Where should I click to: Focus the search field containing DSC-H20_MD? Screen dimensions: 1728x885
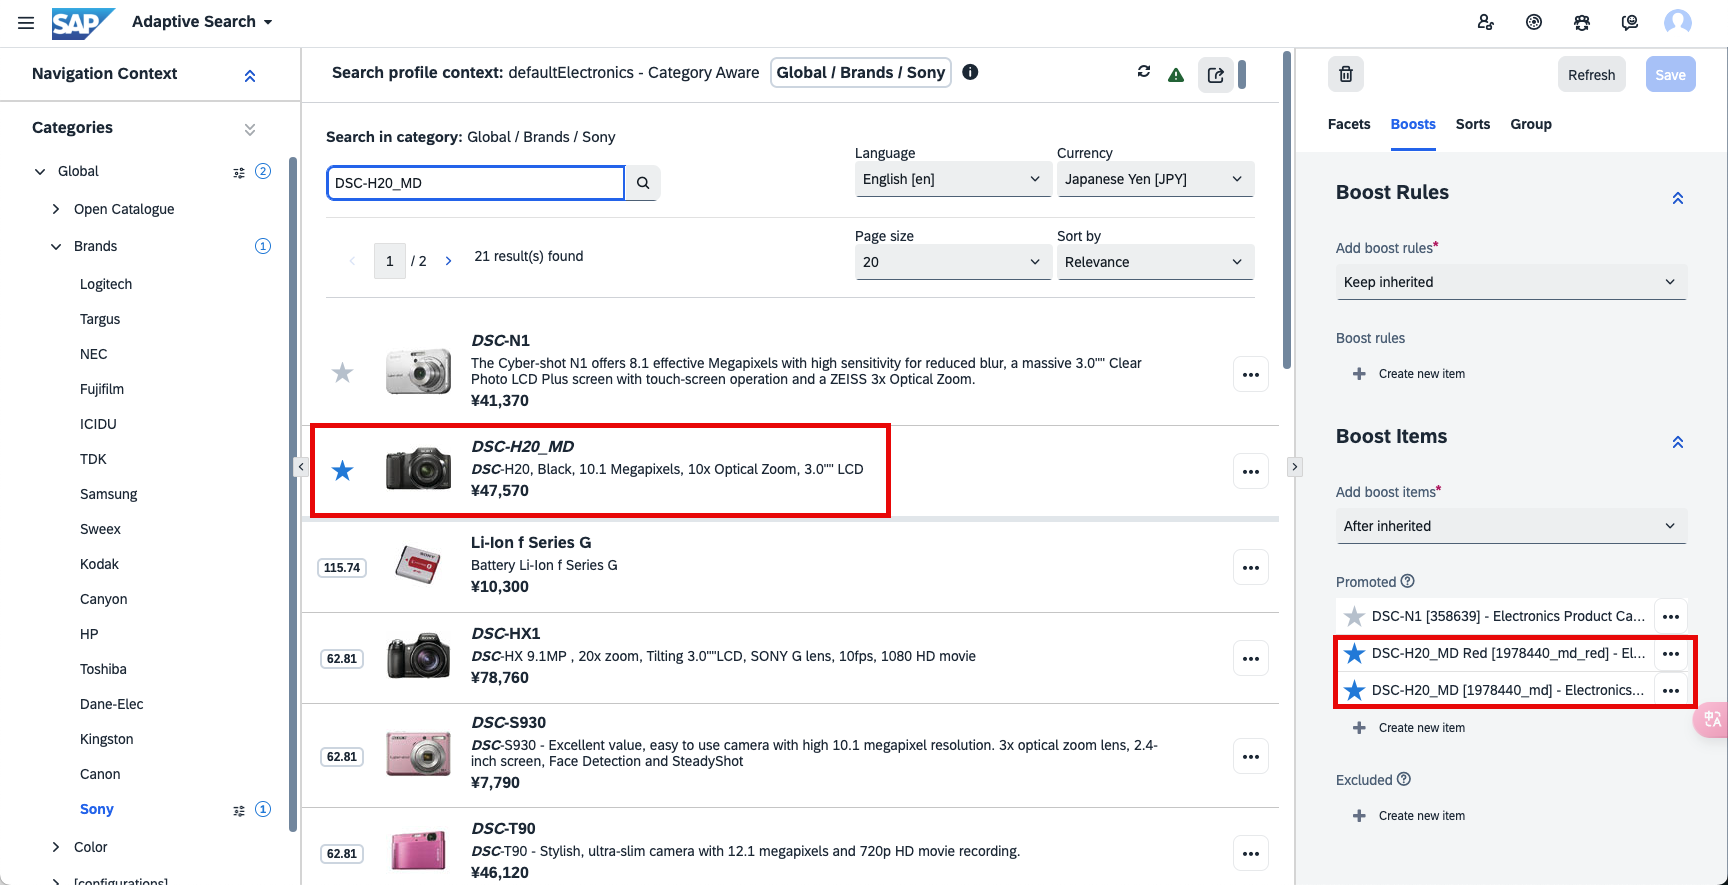pyautogui.click(x=476, y=183)
